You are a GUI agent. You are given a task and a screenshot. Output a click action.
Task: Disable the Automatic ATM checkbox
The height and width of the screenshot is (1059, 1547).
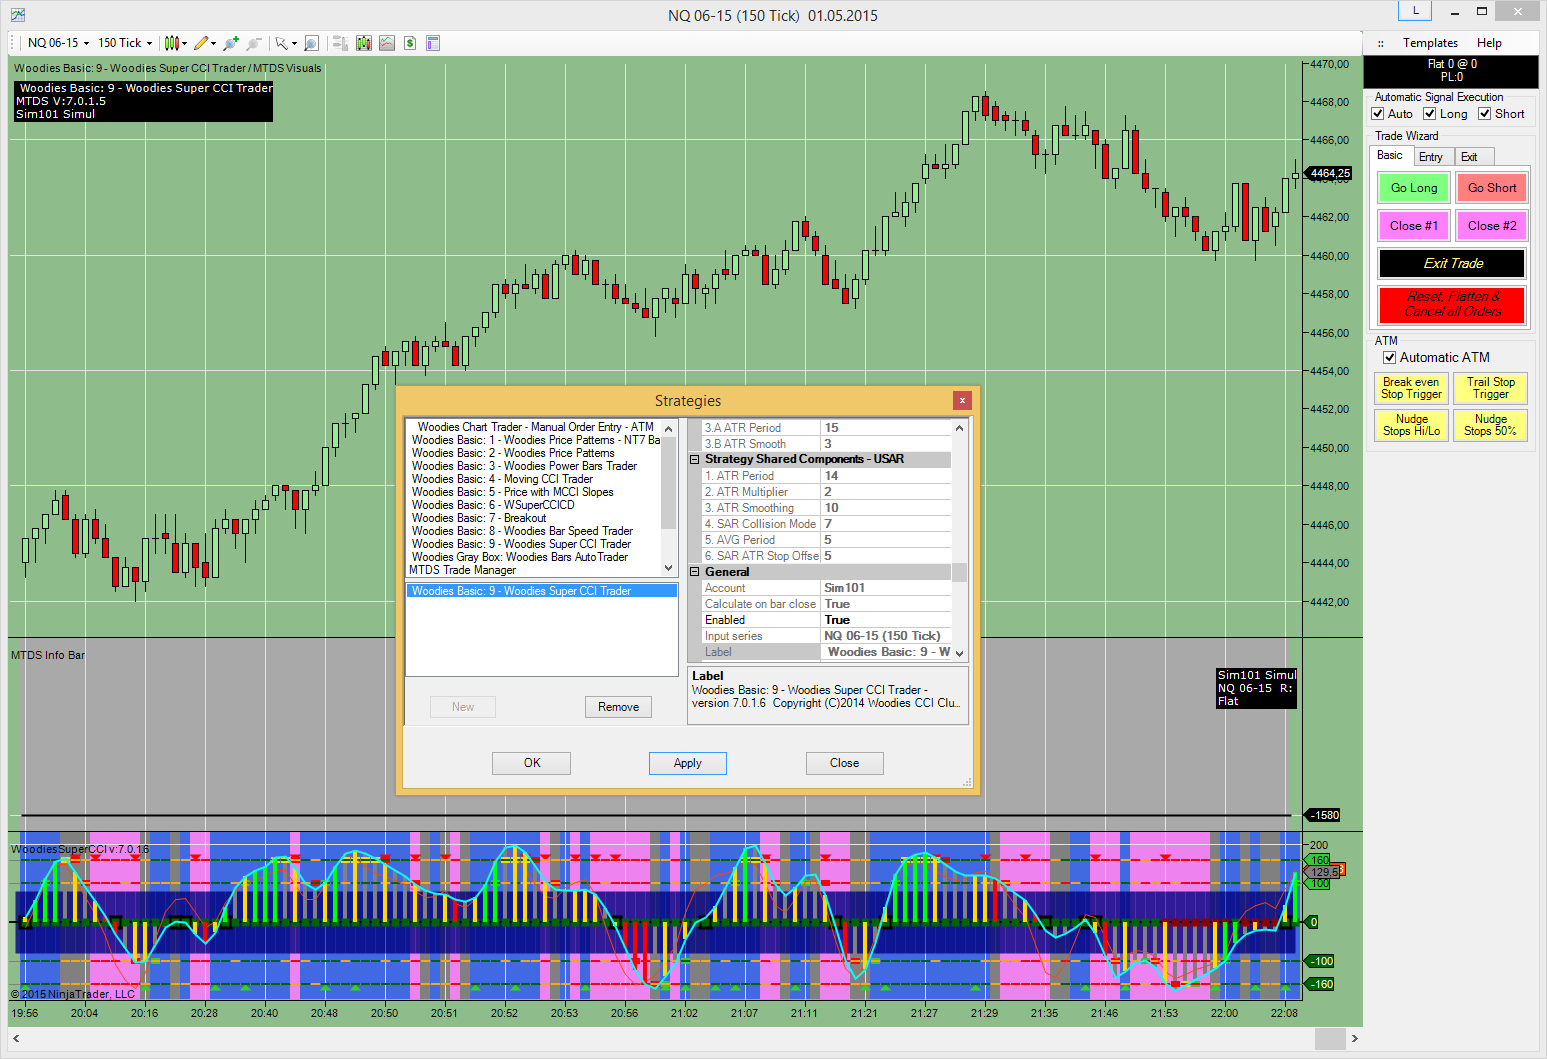pos(1389,358)
